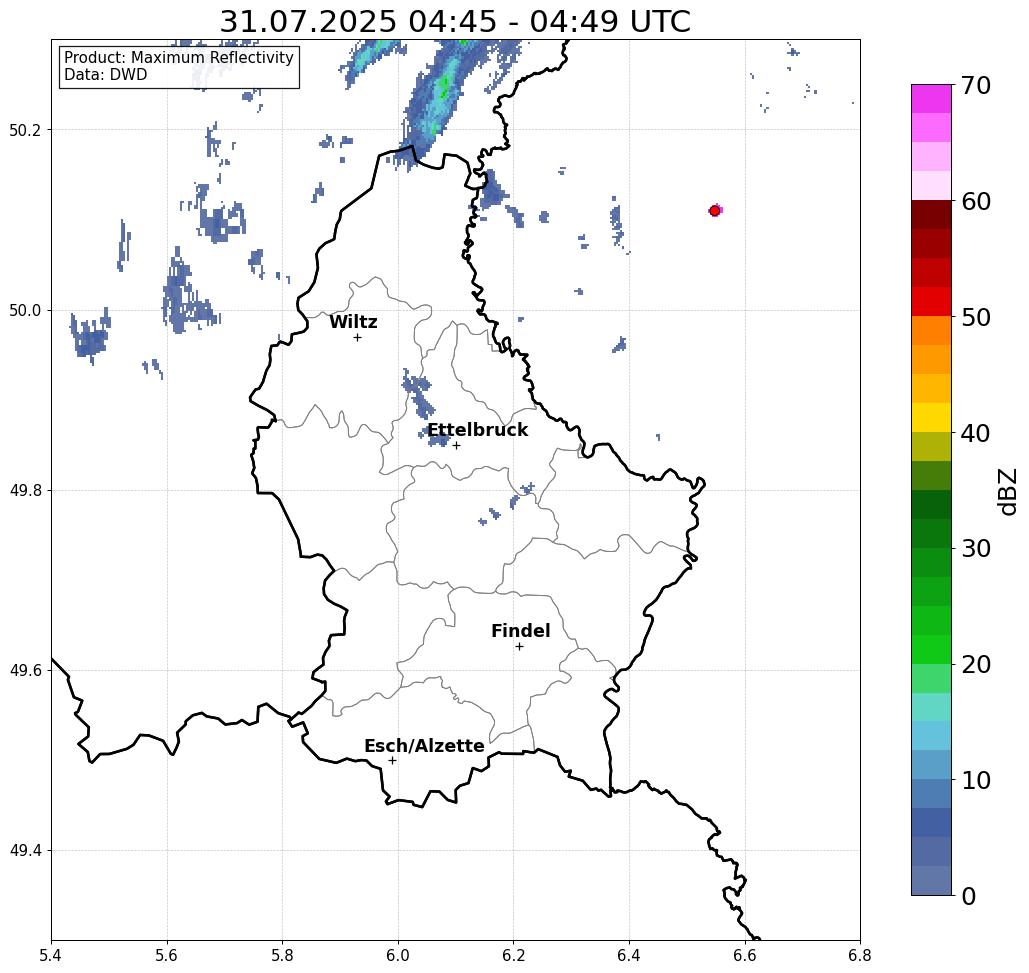Click the light cyan swatch between 10 and 20
Image resolution: width=1029 pixels, height=973 pixels.
(931, 735)
